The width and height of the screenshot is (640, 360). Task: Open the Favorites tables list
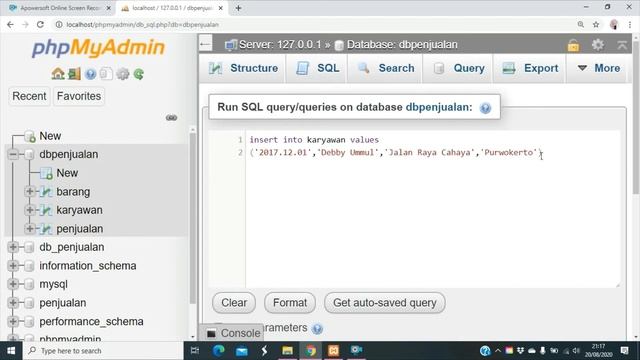pyautogui.click(x=79, y=96)
